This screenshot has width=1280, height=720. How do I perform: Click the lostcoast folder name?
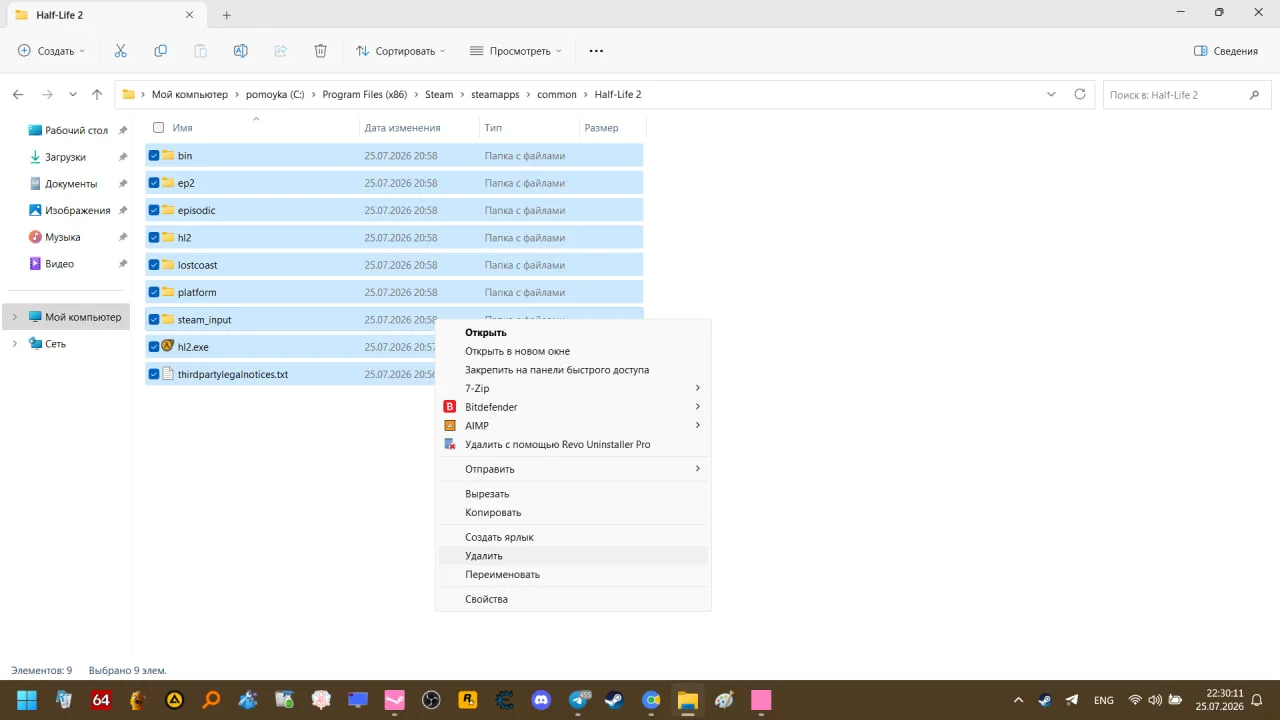pyautogui.click(x=197, y=265)
